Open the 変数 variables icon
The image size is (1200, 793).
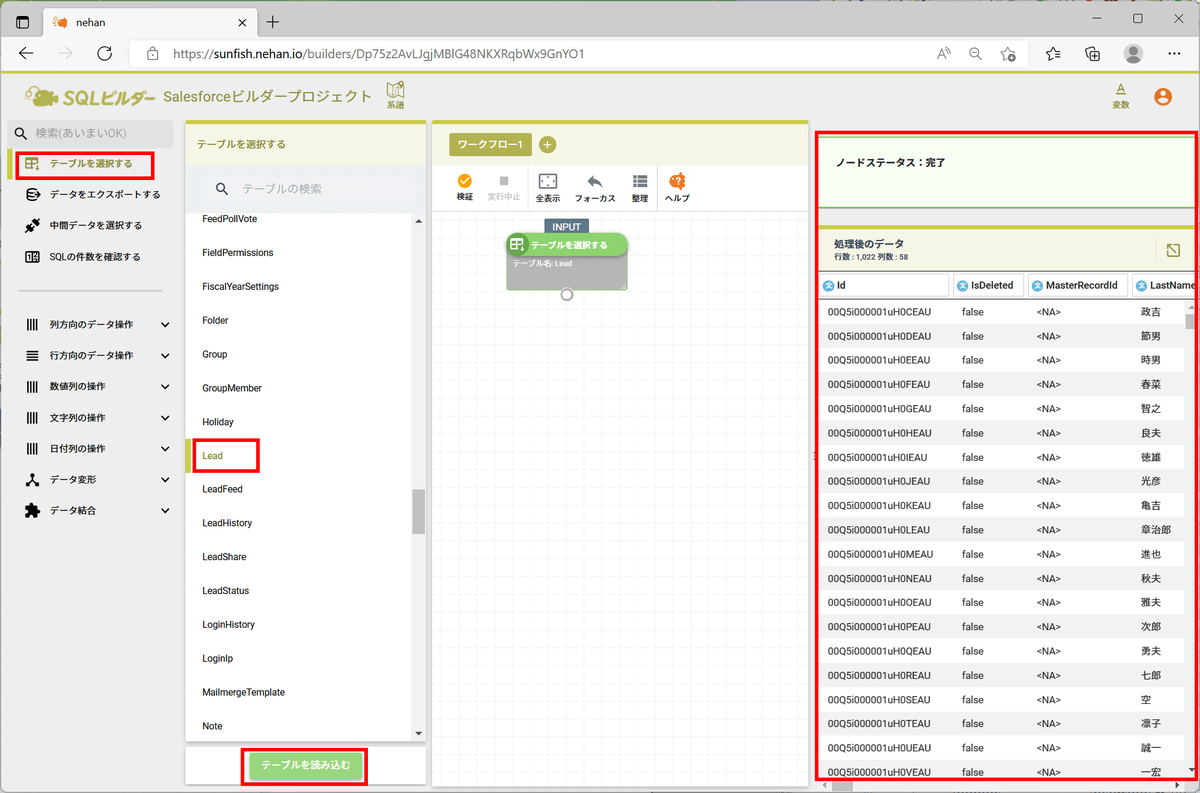[1121, 92]
